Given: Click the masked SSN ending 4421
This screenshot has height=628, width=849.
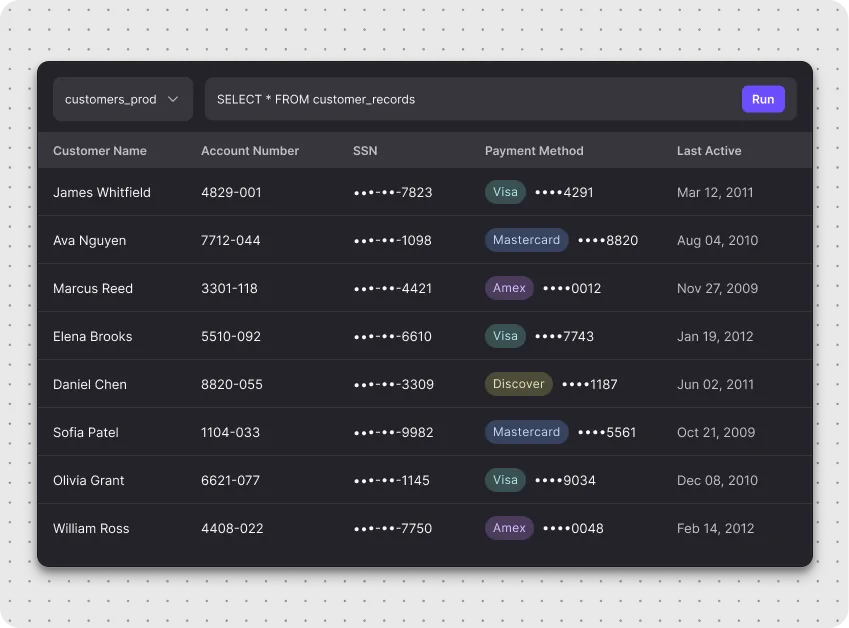Looking at the screenshot, I should point(393,288).
